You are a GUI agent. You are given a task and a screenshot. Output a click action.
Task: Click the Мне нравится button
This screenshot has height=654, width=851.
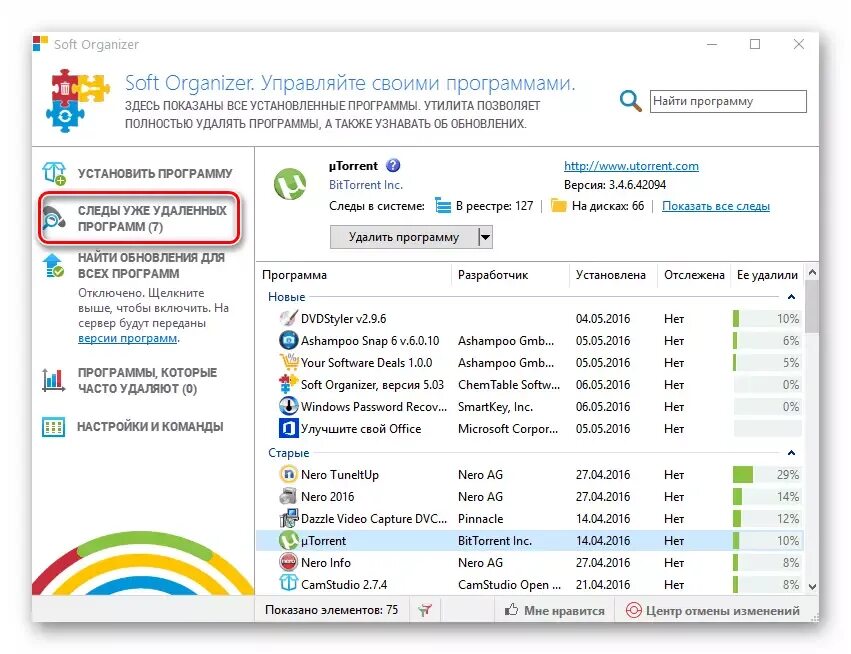tap(554, 611)
